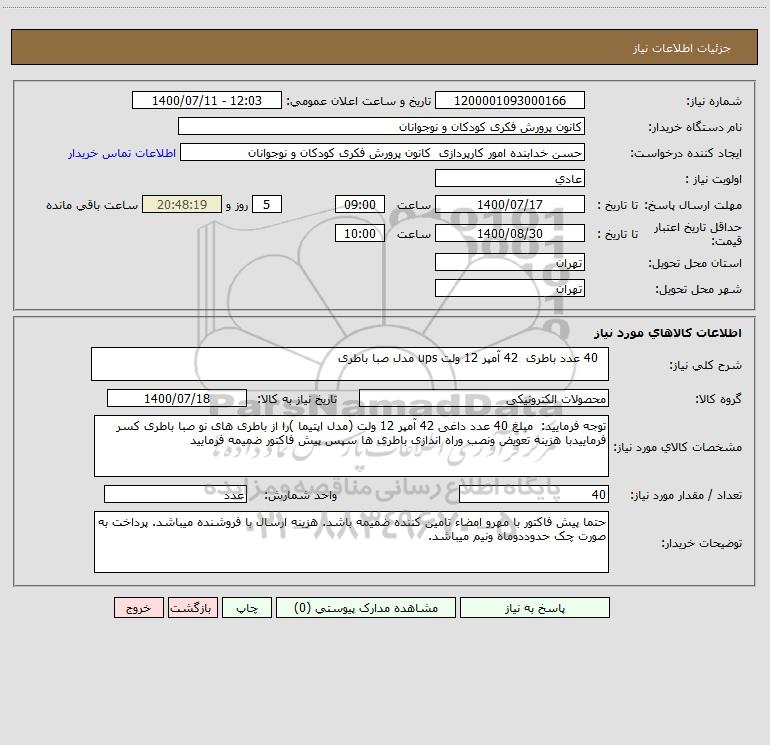
Task: Open اطلاعات تماس خریدار link
Action: (122, 153)
